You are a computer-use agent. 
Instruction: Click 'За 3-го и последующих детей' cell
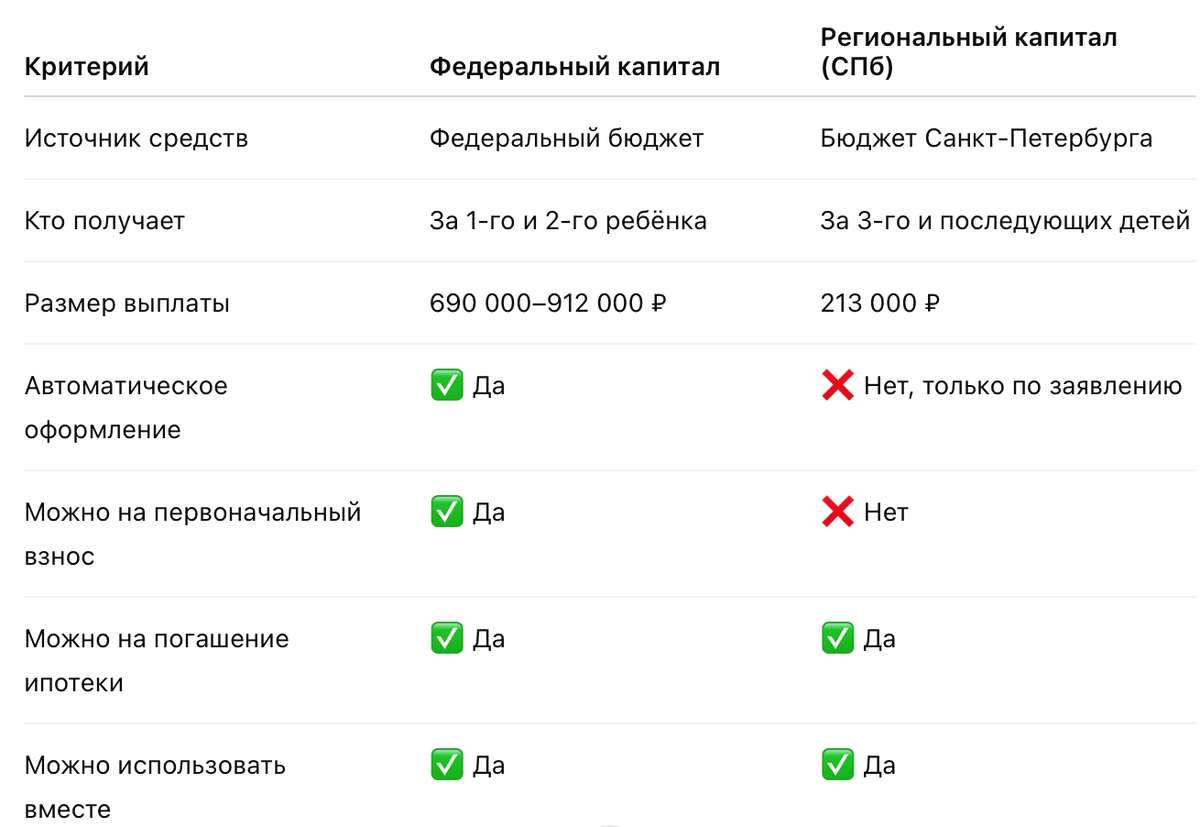tap(1006, 221)
